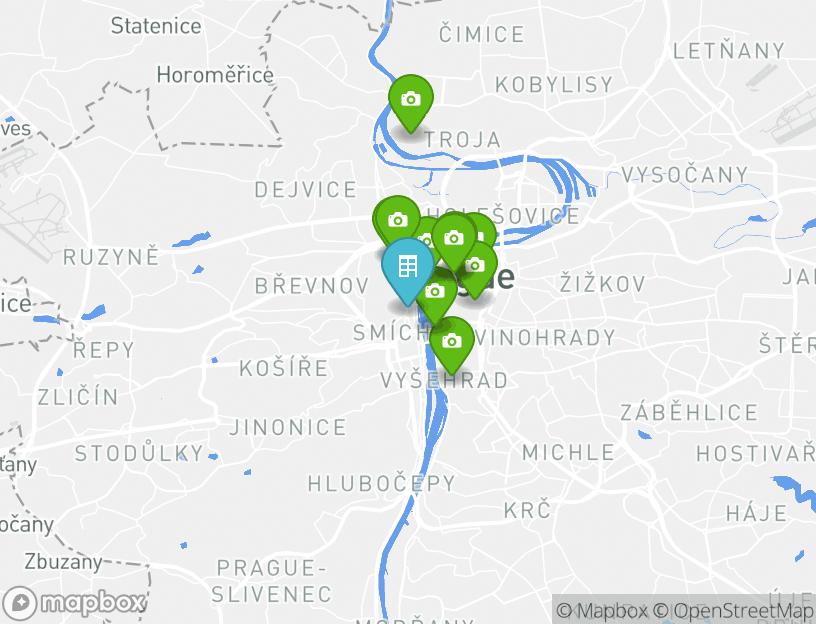Click the Žižkov district label

602,284
